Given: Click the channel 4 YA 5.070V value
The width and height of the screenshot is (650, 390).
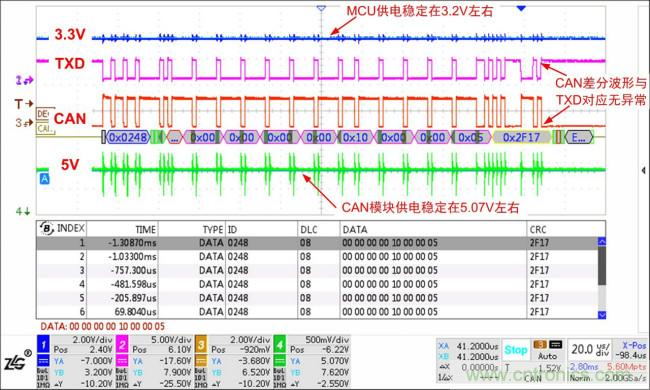Looking at the screenshot, I should tap(335, 361).
